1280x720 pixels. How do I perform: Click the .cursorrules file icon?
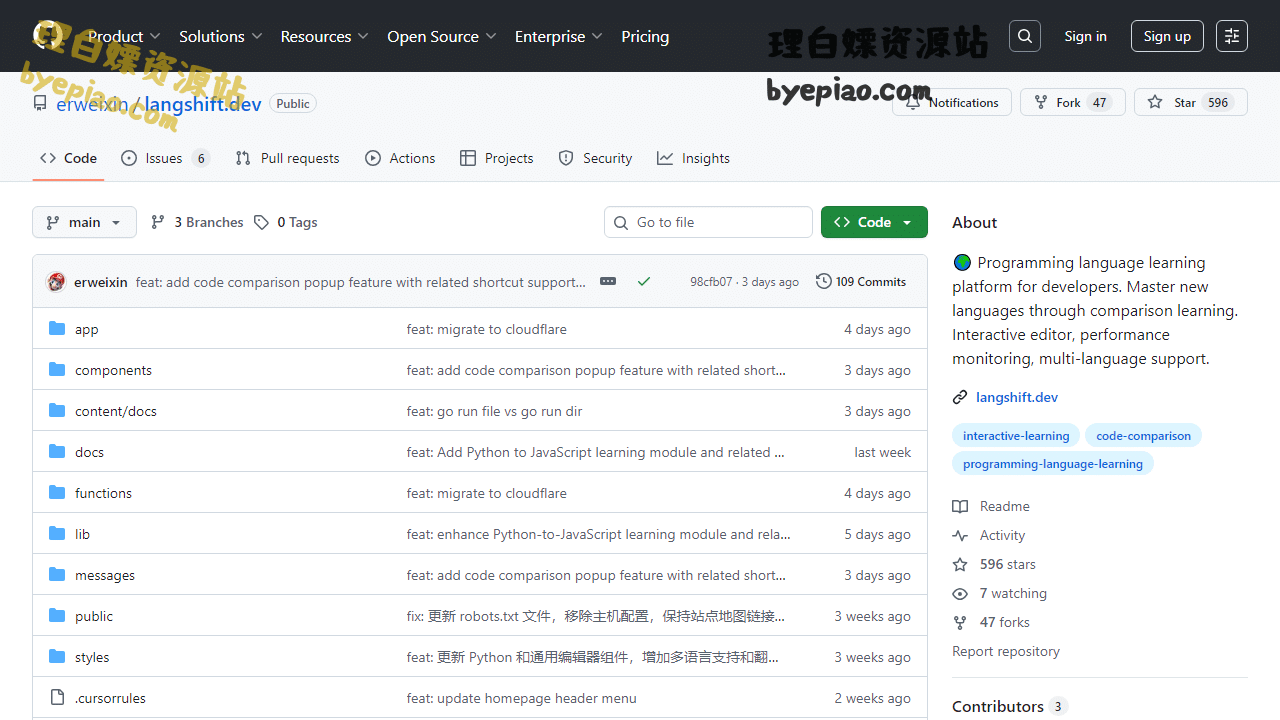click(x=57, y=698)
